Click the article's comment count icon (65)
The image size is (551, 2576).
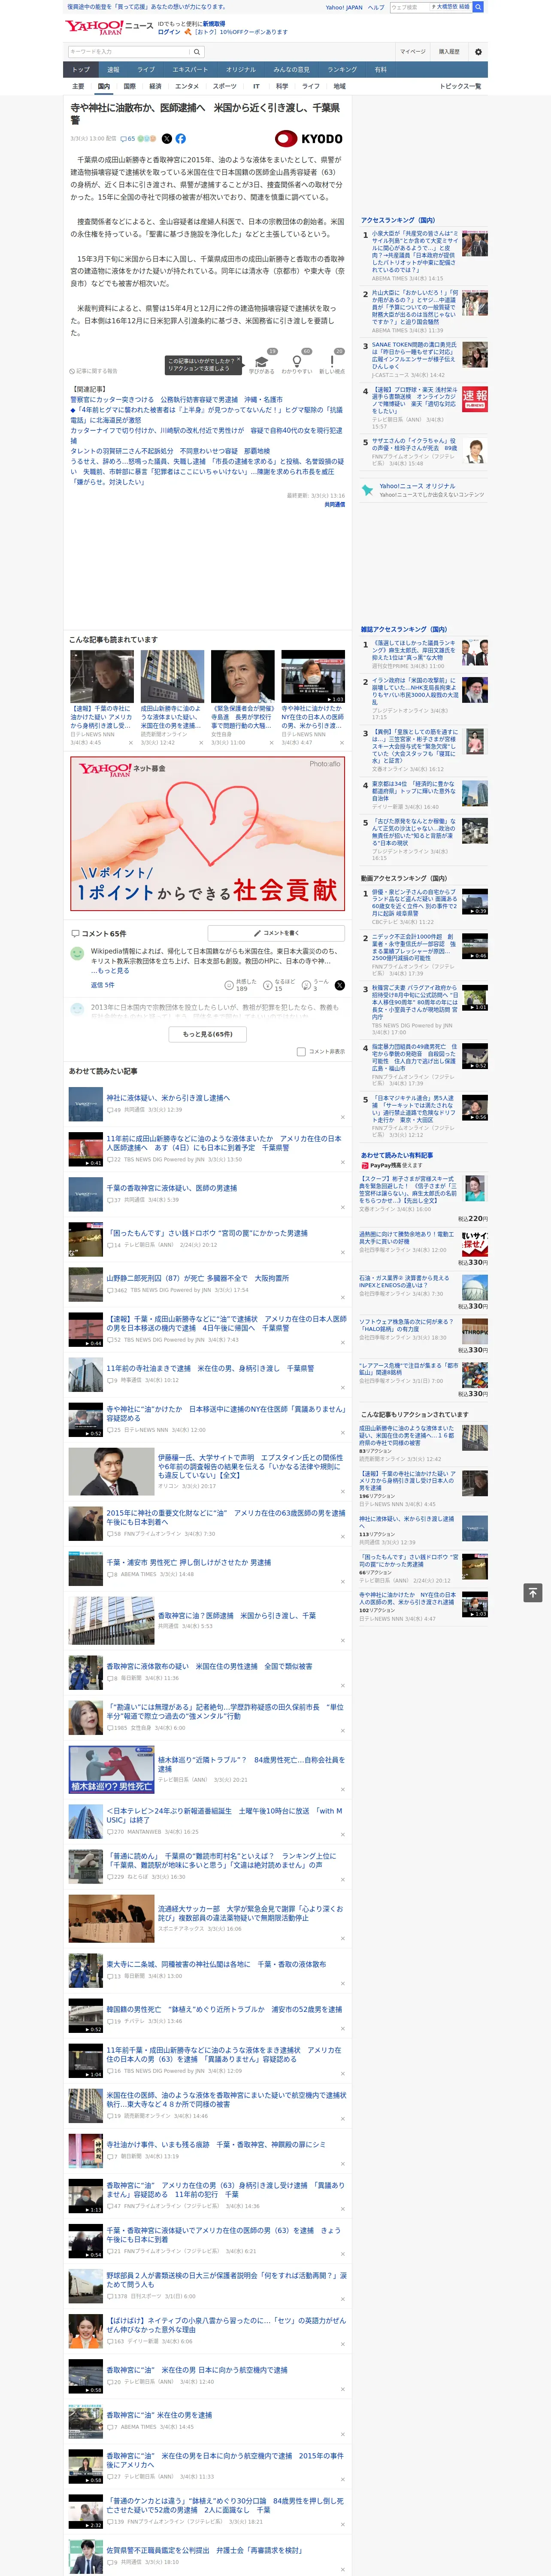click(x=127, y=139)
